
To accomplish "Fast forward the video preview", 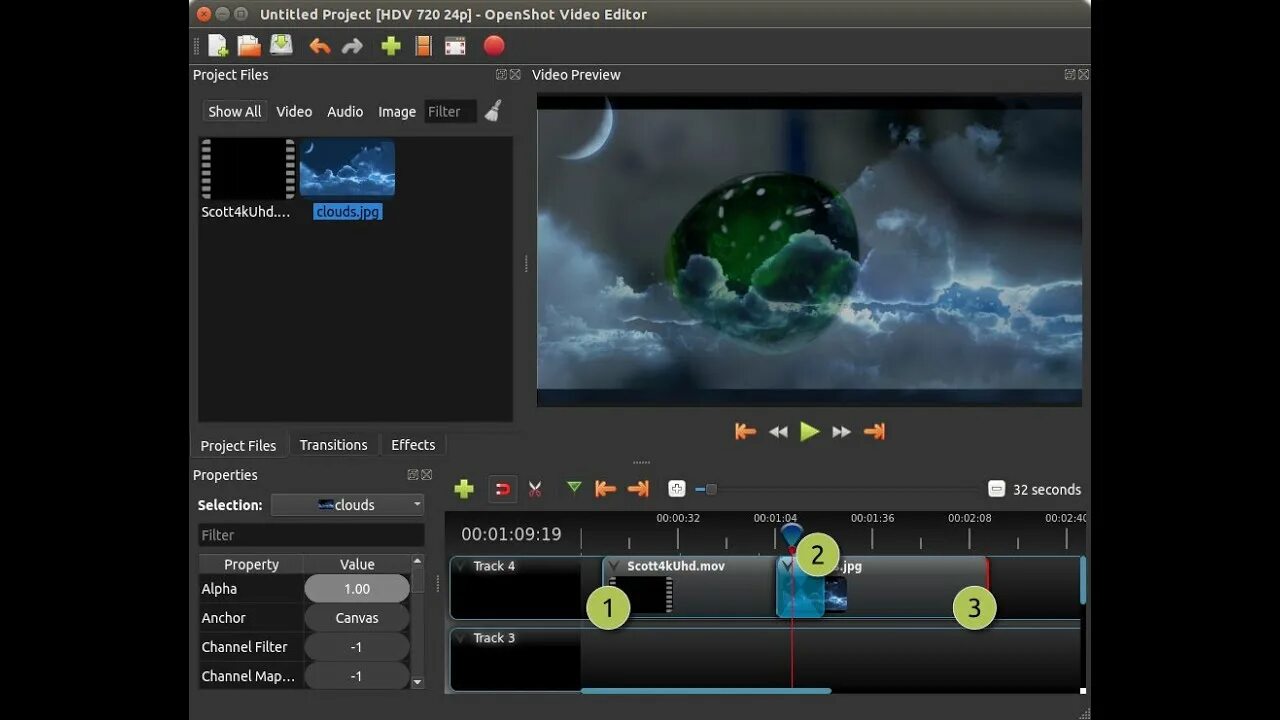I will 842,432.
